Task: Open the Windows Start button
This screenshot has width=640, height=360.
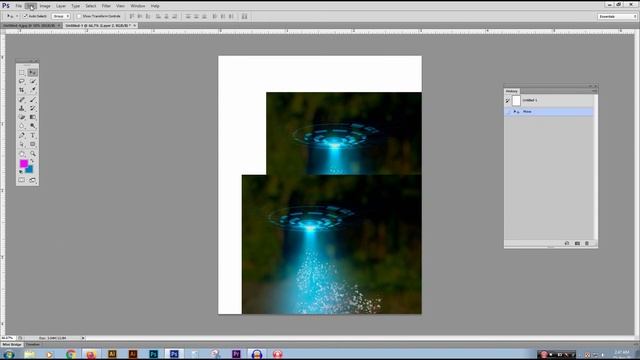Action: coord(8,354)
